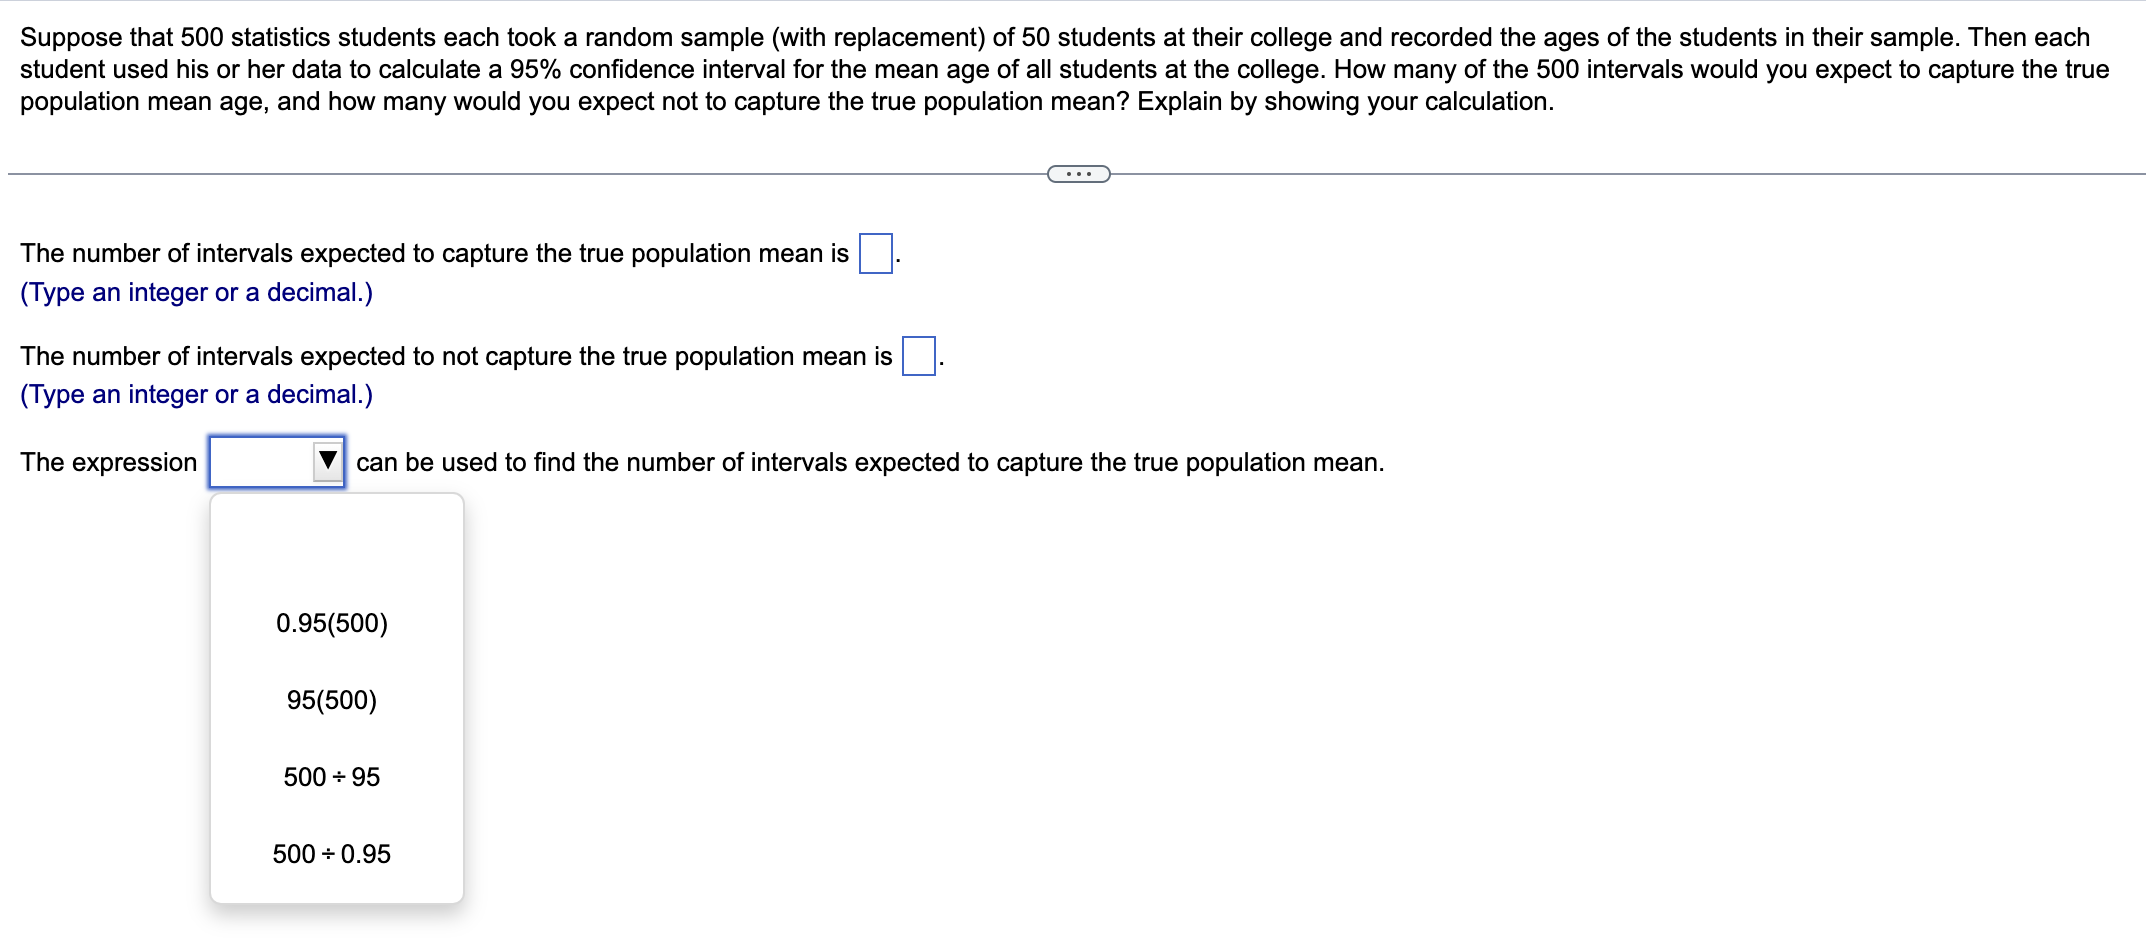Select the 0.95(500) dropdown option

[332, 622]
